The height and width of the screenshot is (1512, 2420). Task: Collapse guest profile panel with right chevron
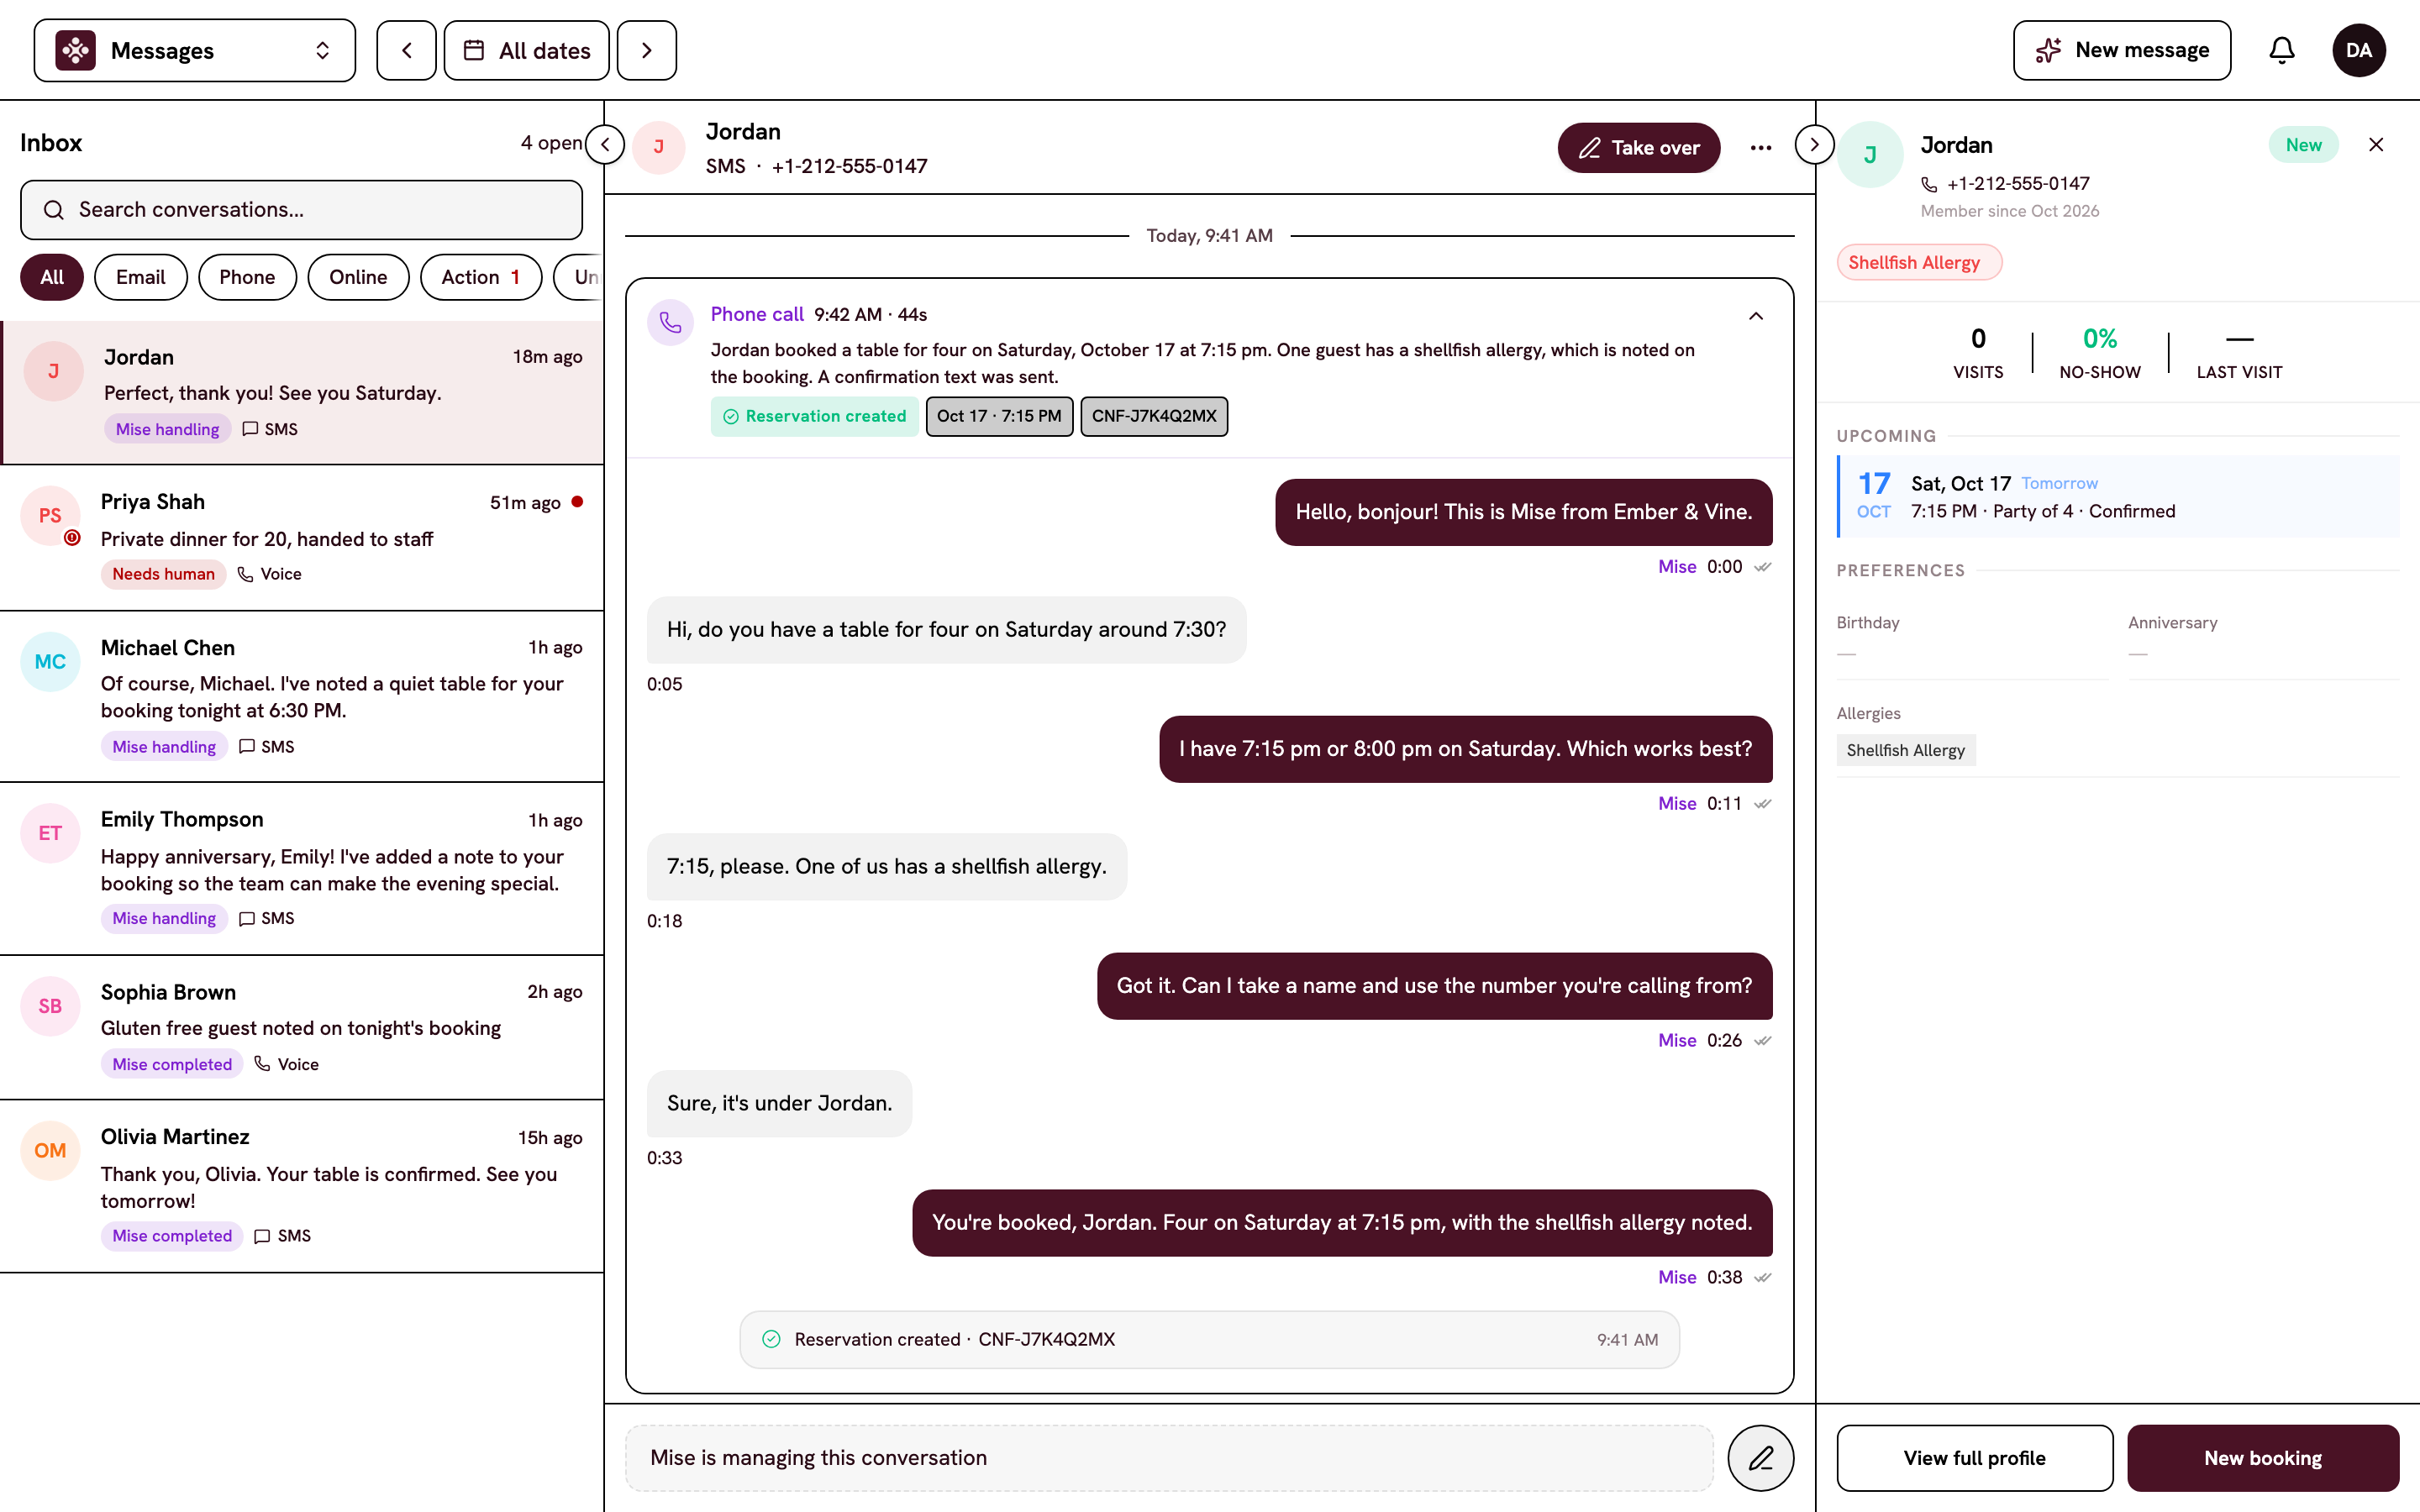pos(1814,144)
